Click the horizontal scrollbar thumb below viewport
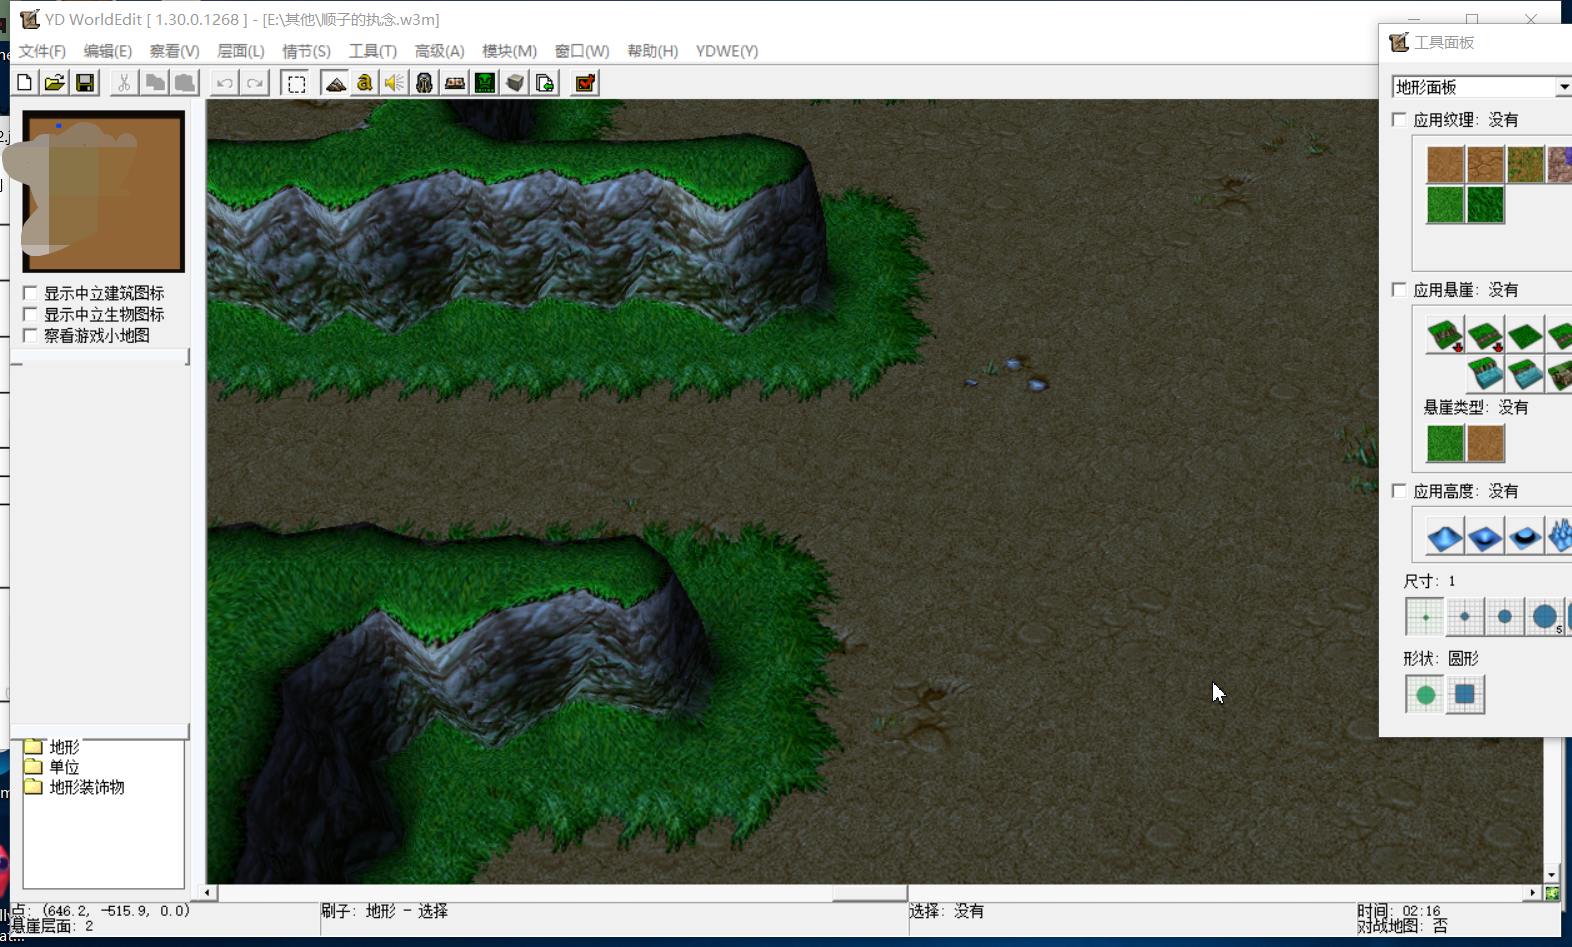The image size is (1572, 947). pos(870,892)
